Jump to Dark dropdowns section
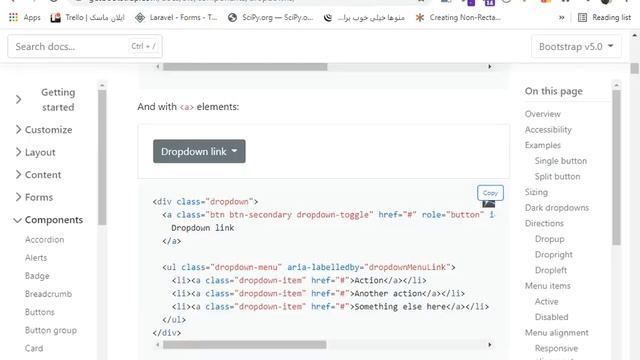This screenshot has width=640, height=360. (557, 208)
